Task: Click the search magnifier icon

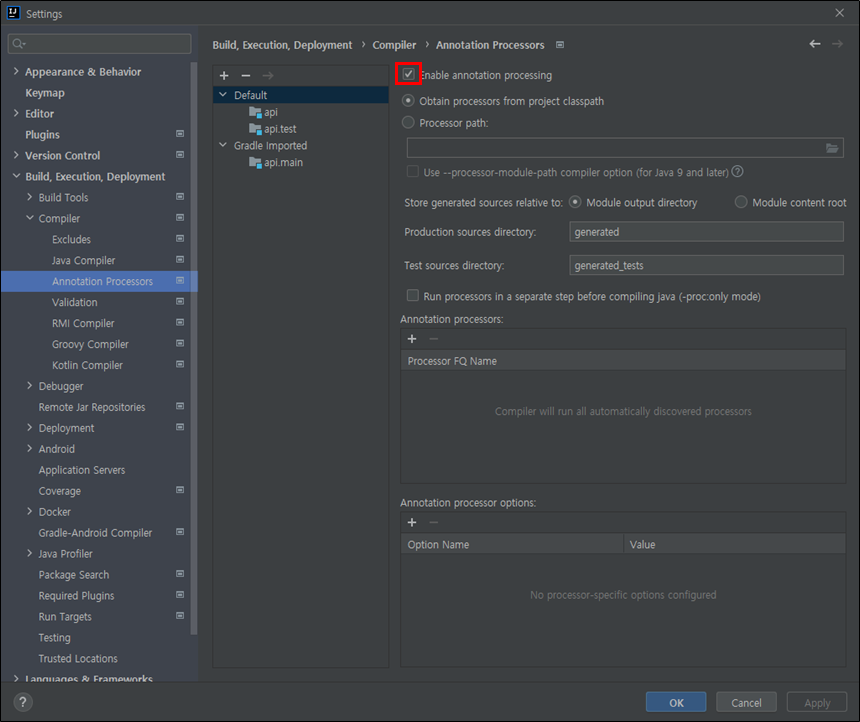Action: [x=18, y=44]
